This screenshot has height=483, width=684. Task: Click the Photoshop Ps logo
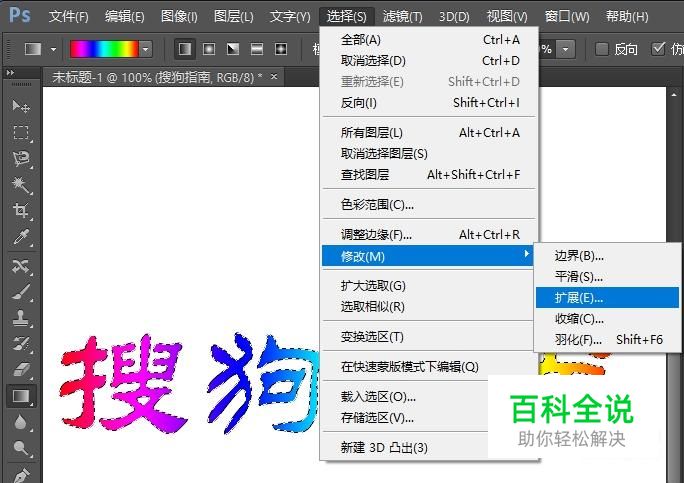coord(20,16)
